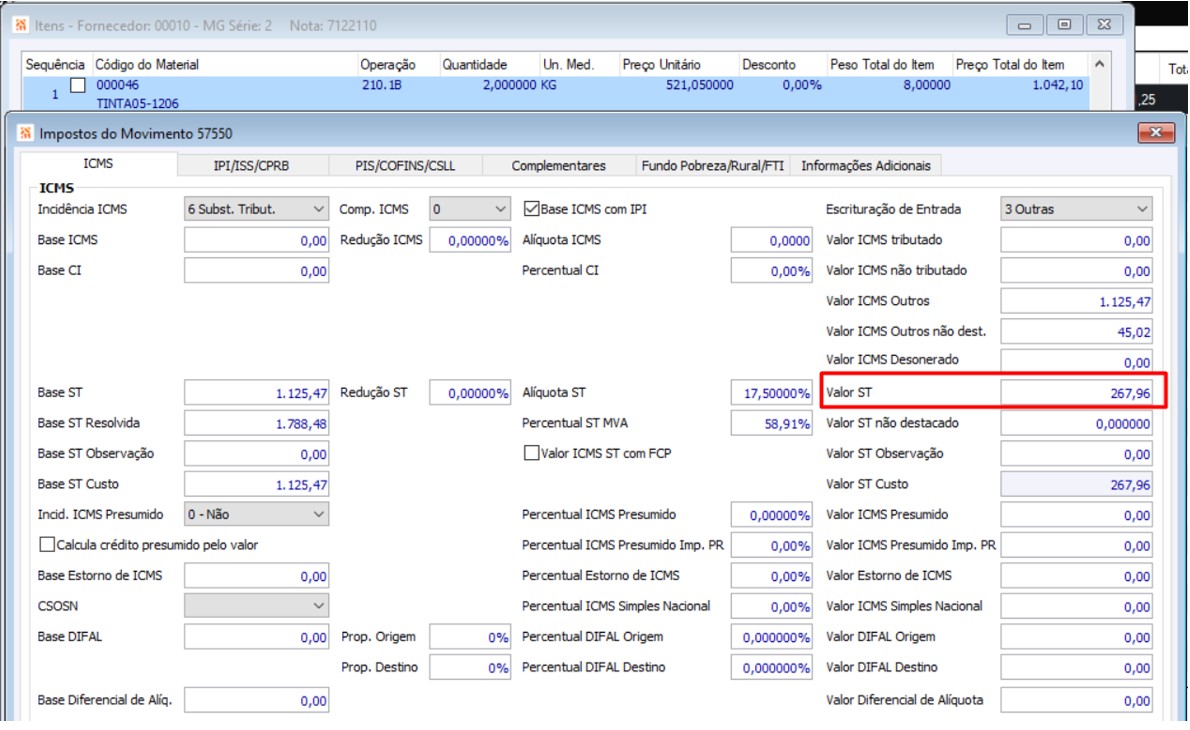Open the PIS/COFINS/CSLL tab
This screenshot has width=1190, height=730.
(x=405, y=165)
